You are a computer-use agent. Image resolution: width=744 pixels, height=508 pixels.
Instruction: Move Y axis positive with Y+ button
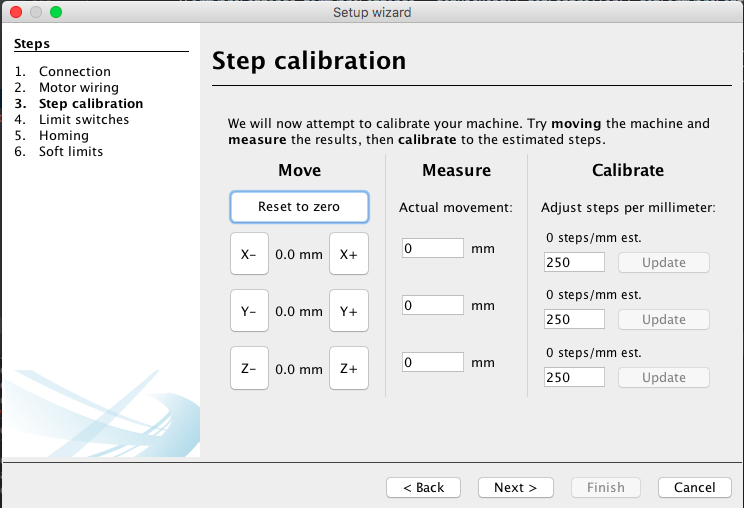tap(349, 311)
